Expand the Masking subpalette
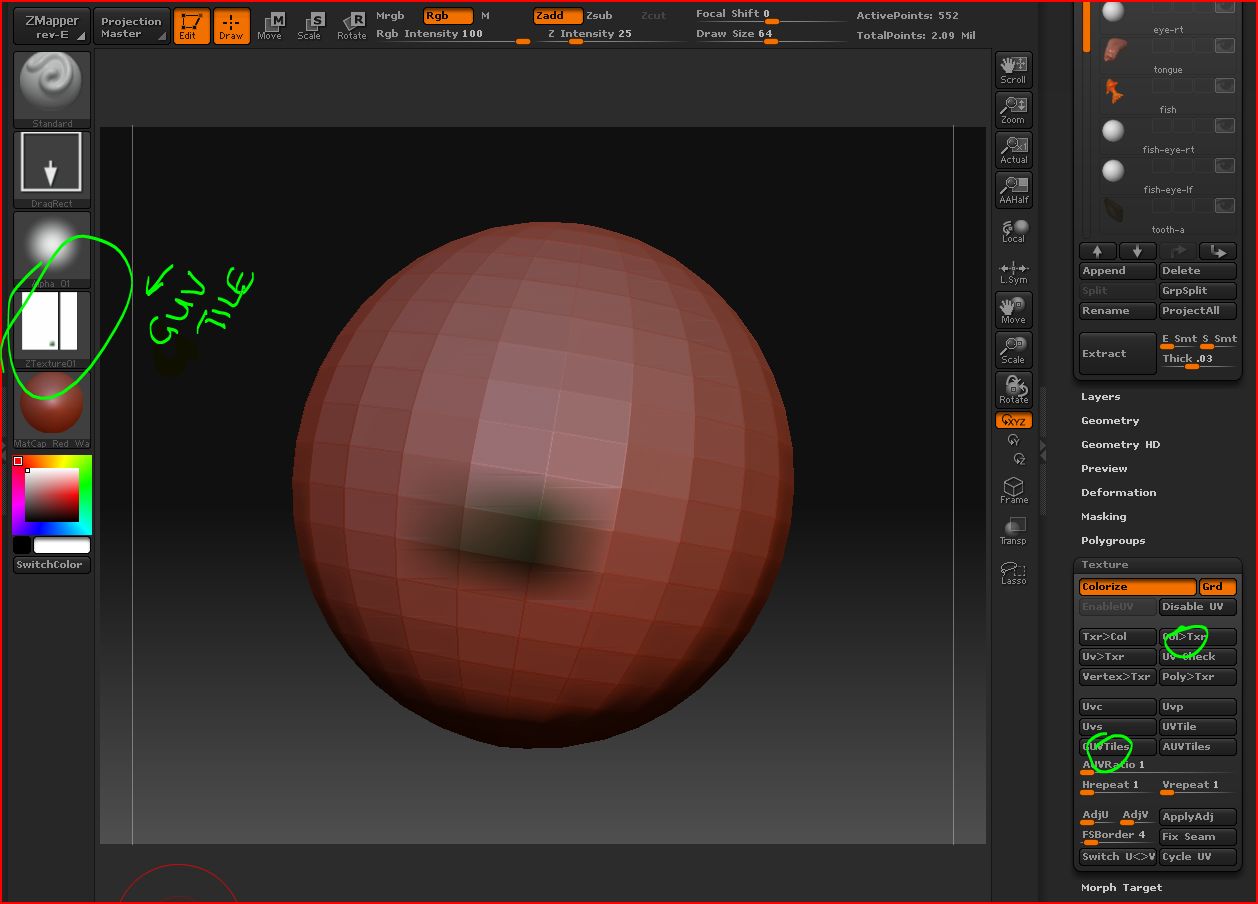This screenshot has width=1258, height=904. 1103,517
